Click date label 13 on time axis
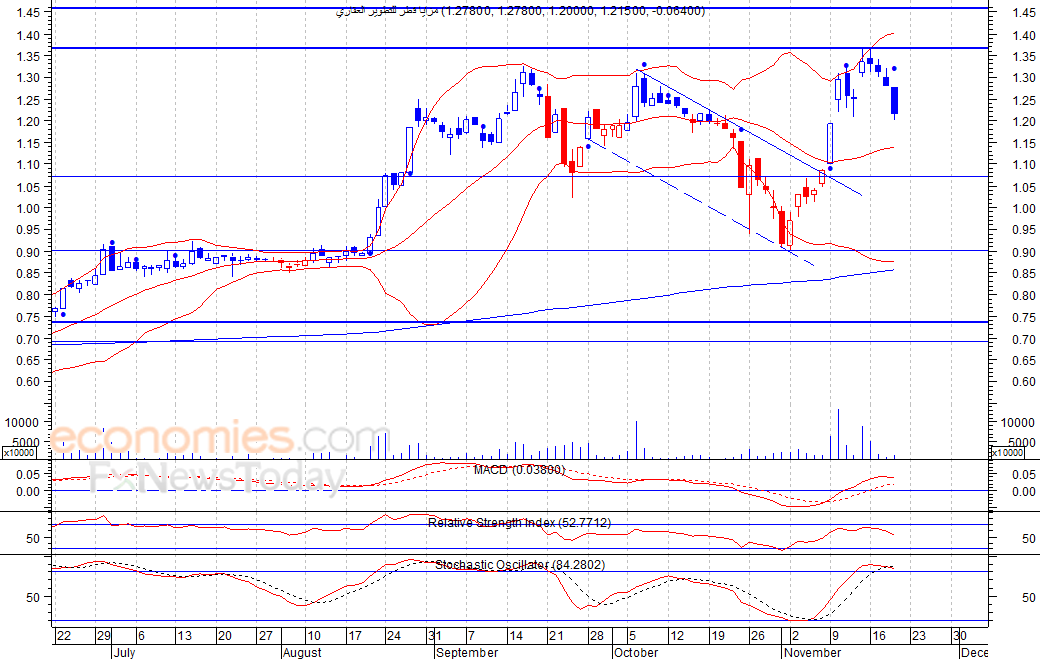This screenshot has height=659, width=1040. coord(184,636)
